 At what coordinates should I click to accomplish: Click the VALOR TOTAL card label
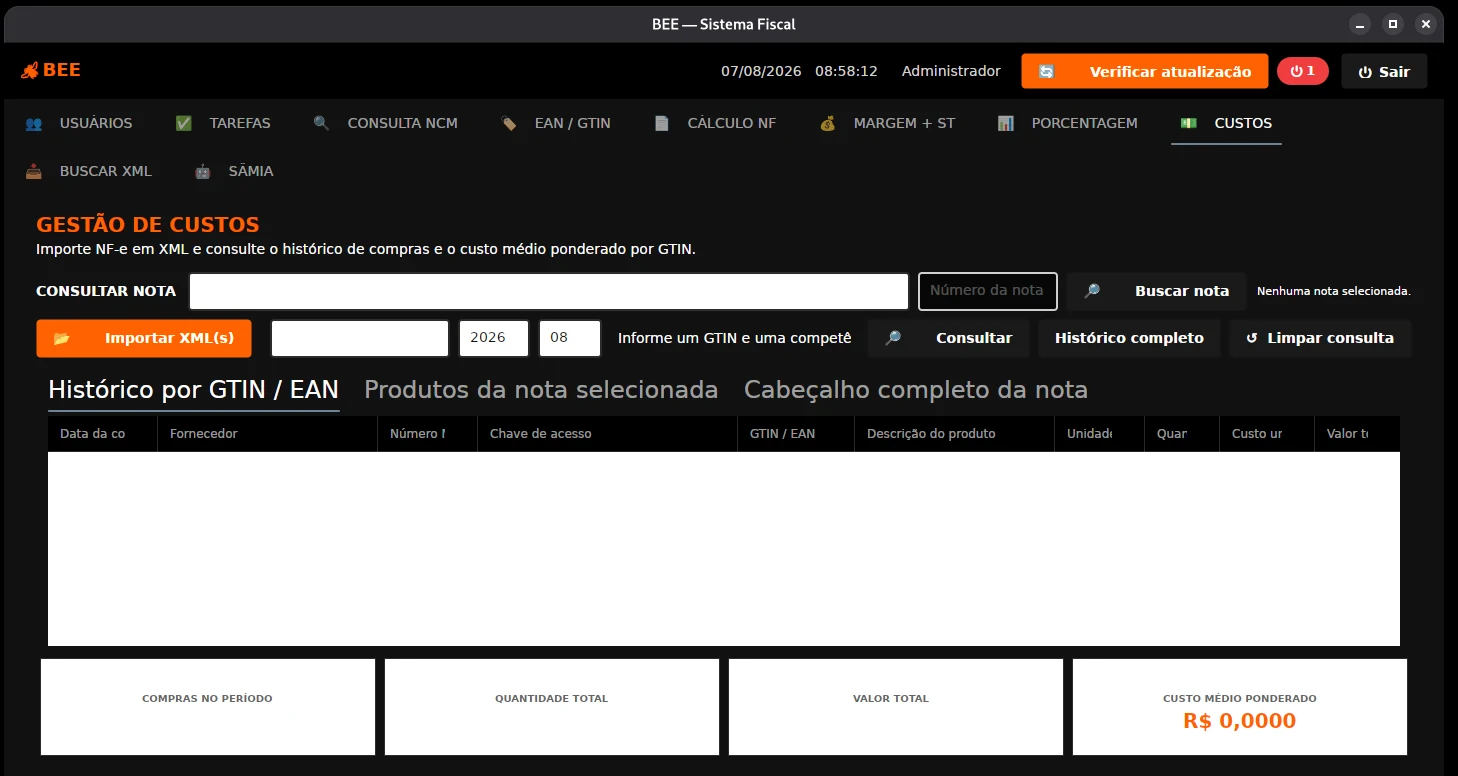click(x=891, y=699)
